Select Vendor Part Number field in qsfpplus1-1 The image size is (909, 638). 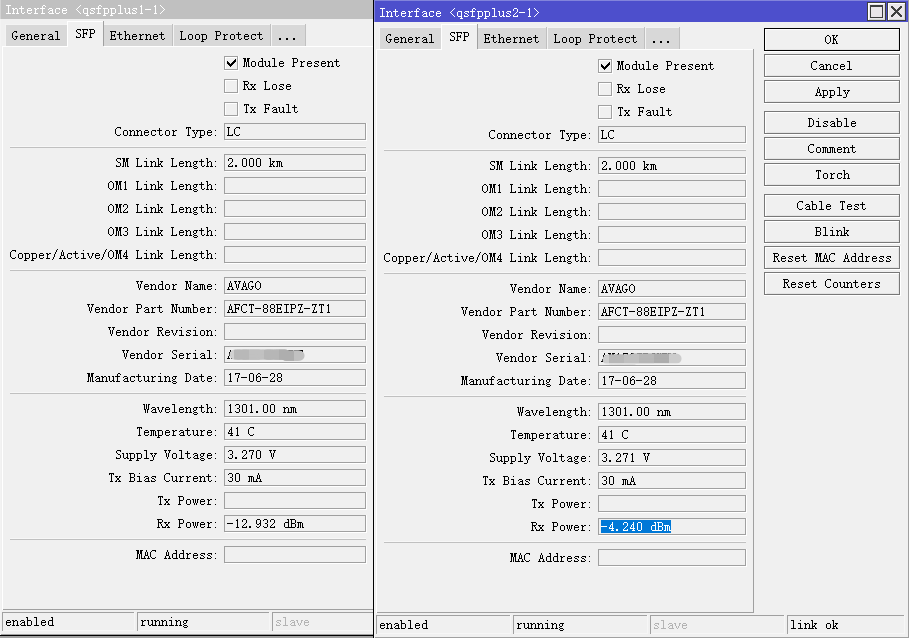(x=294, y=309)
